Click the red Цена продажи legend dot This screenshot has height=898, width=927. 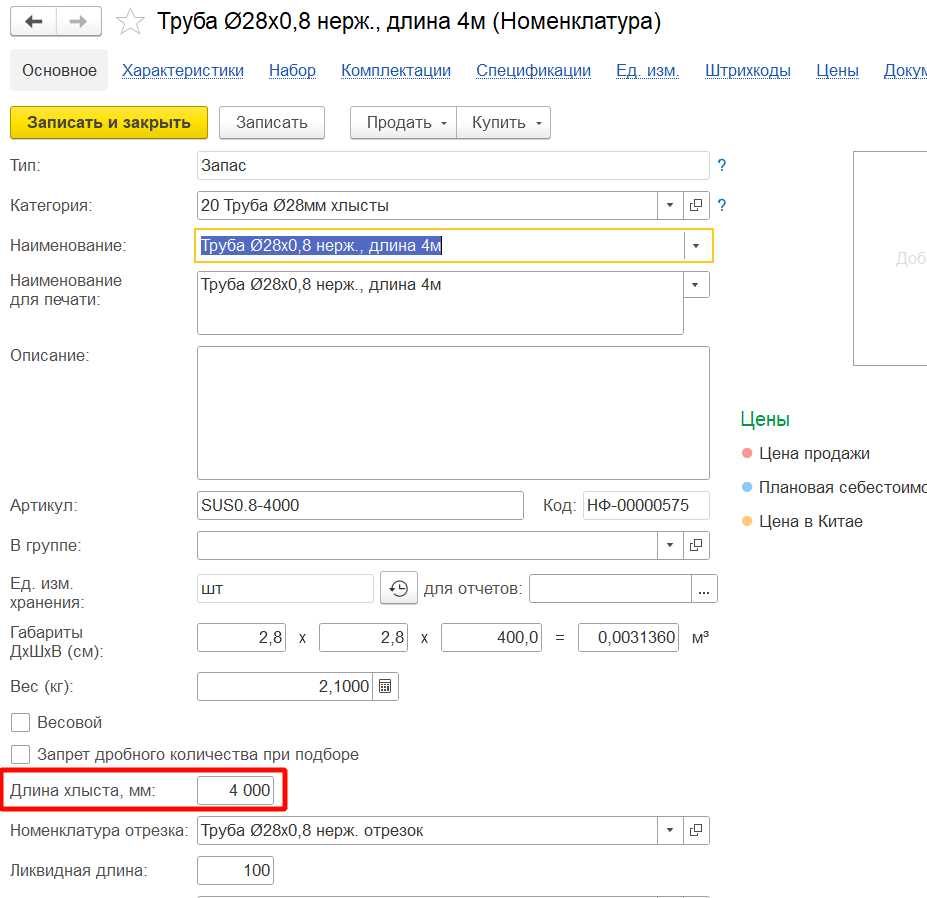[x=746, y=454]
